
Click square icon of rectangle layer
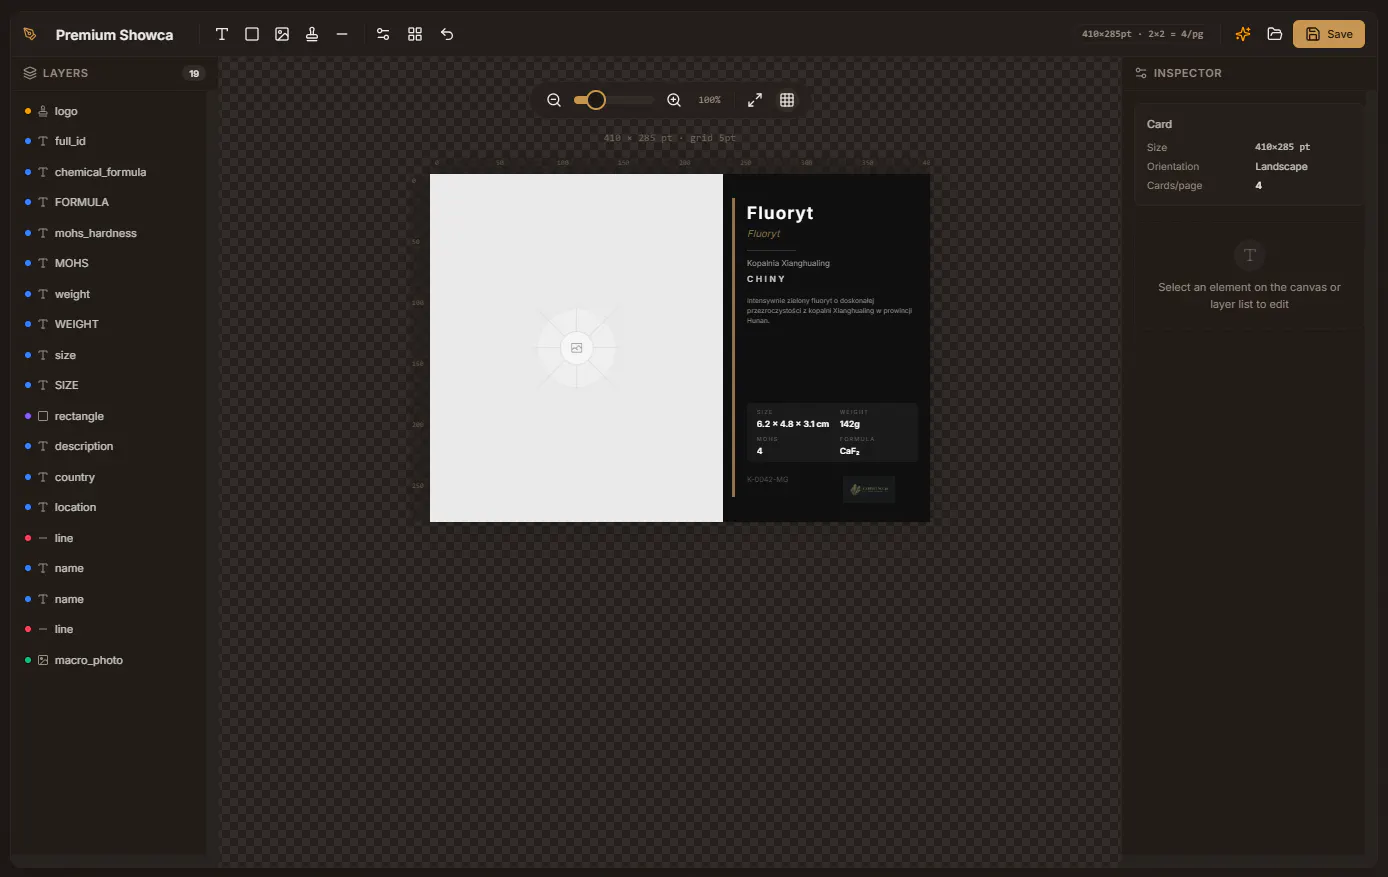click(43, 416)
